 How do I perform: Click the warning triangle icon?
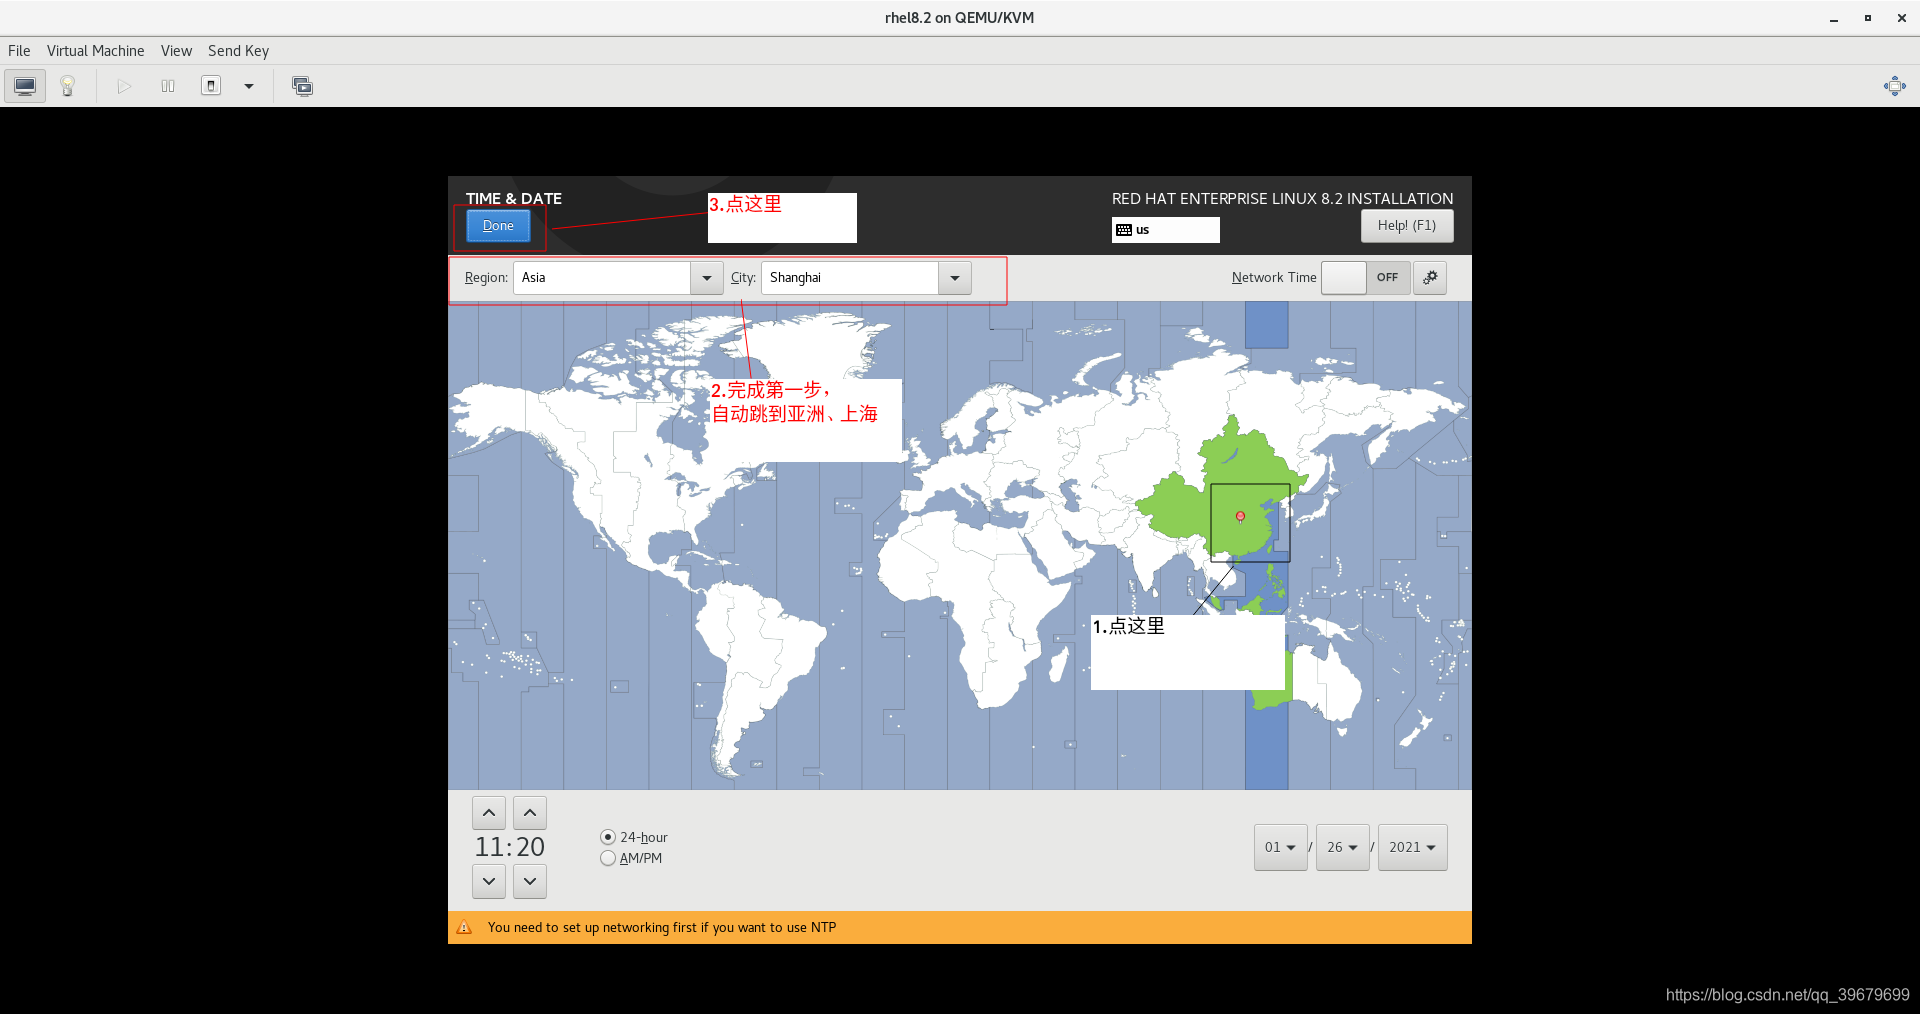464,928
